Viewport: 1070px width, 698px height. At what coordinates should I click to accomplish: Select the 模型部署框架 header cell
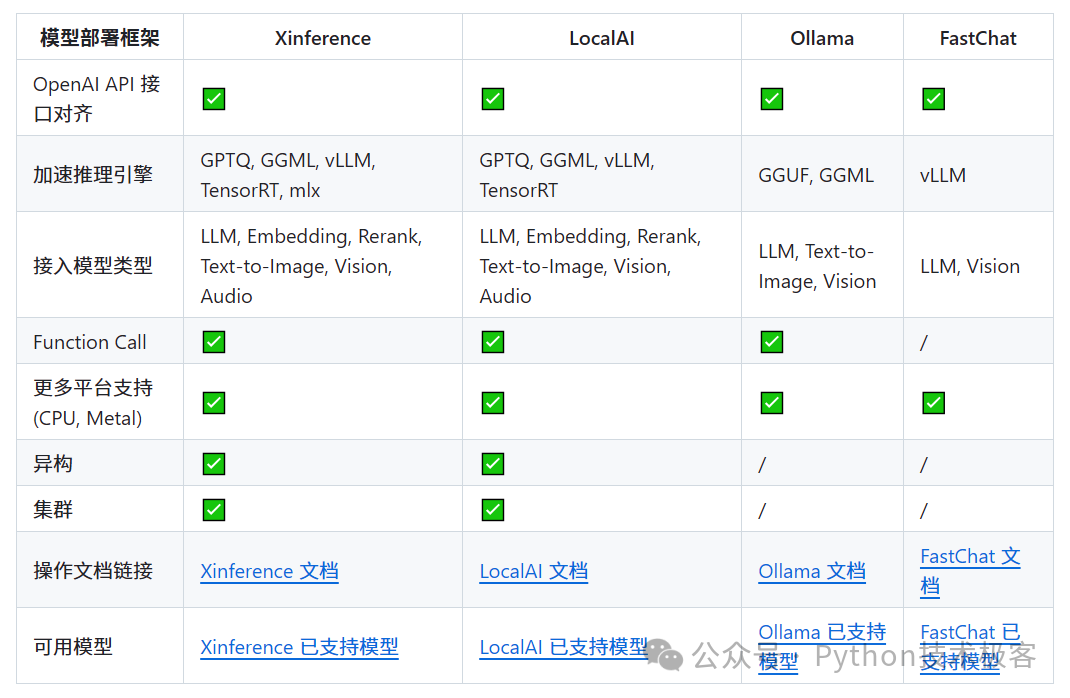pos(100,38)
